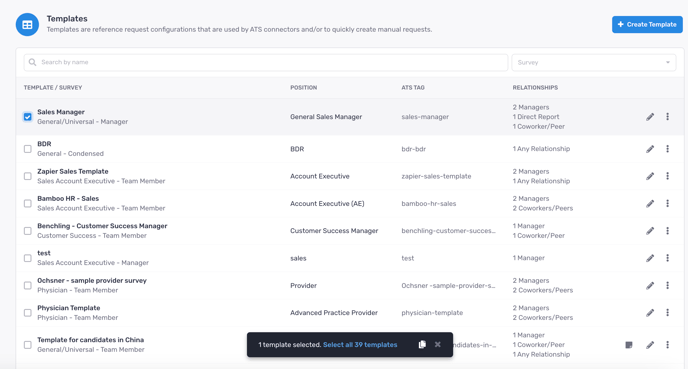Click the RELATIONSHIPS column header
This screenshot has width=688, height=369.
click(535, 88)
